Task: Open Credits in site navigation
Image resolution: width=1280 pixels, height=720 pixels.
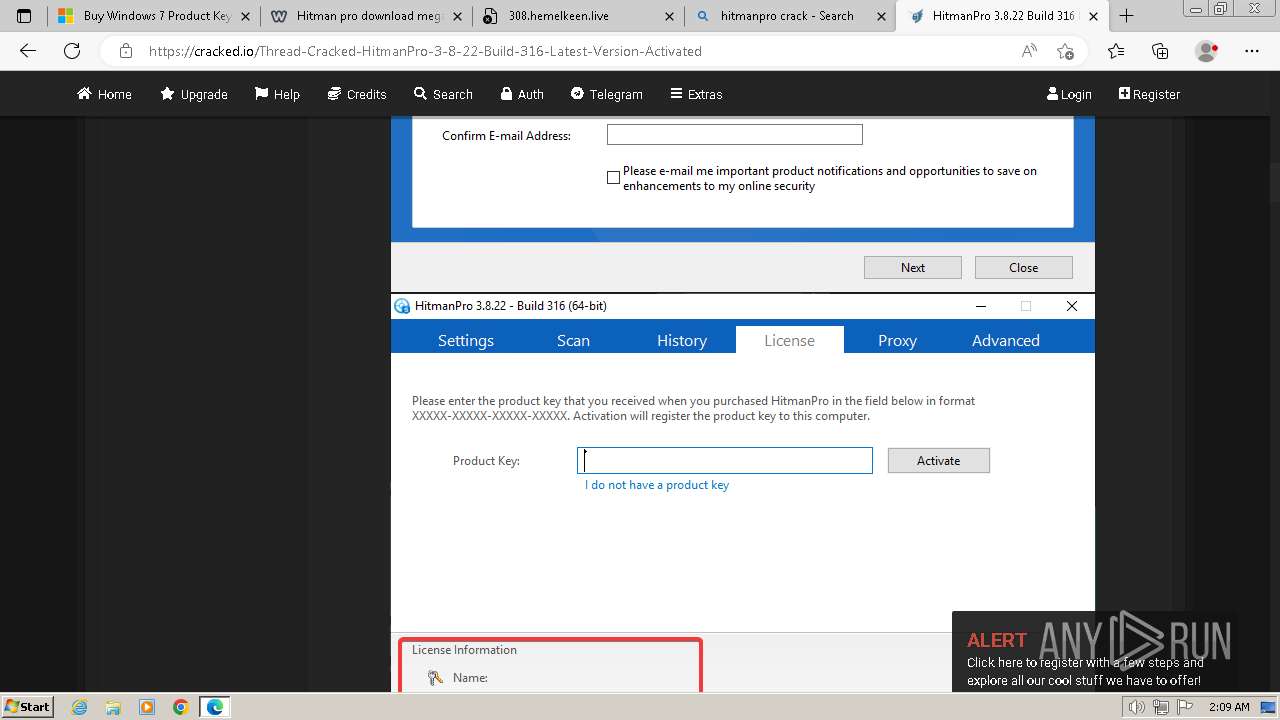Action: click(357, 94)
